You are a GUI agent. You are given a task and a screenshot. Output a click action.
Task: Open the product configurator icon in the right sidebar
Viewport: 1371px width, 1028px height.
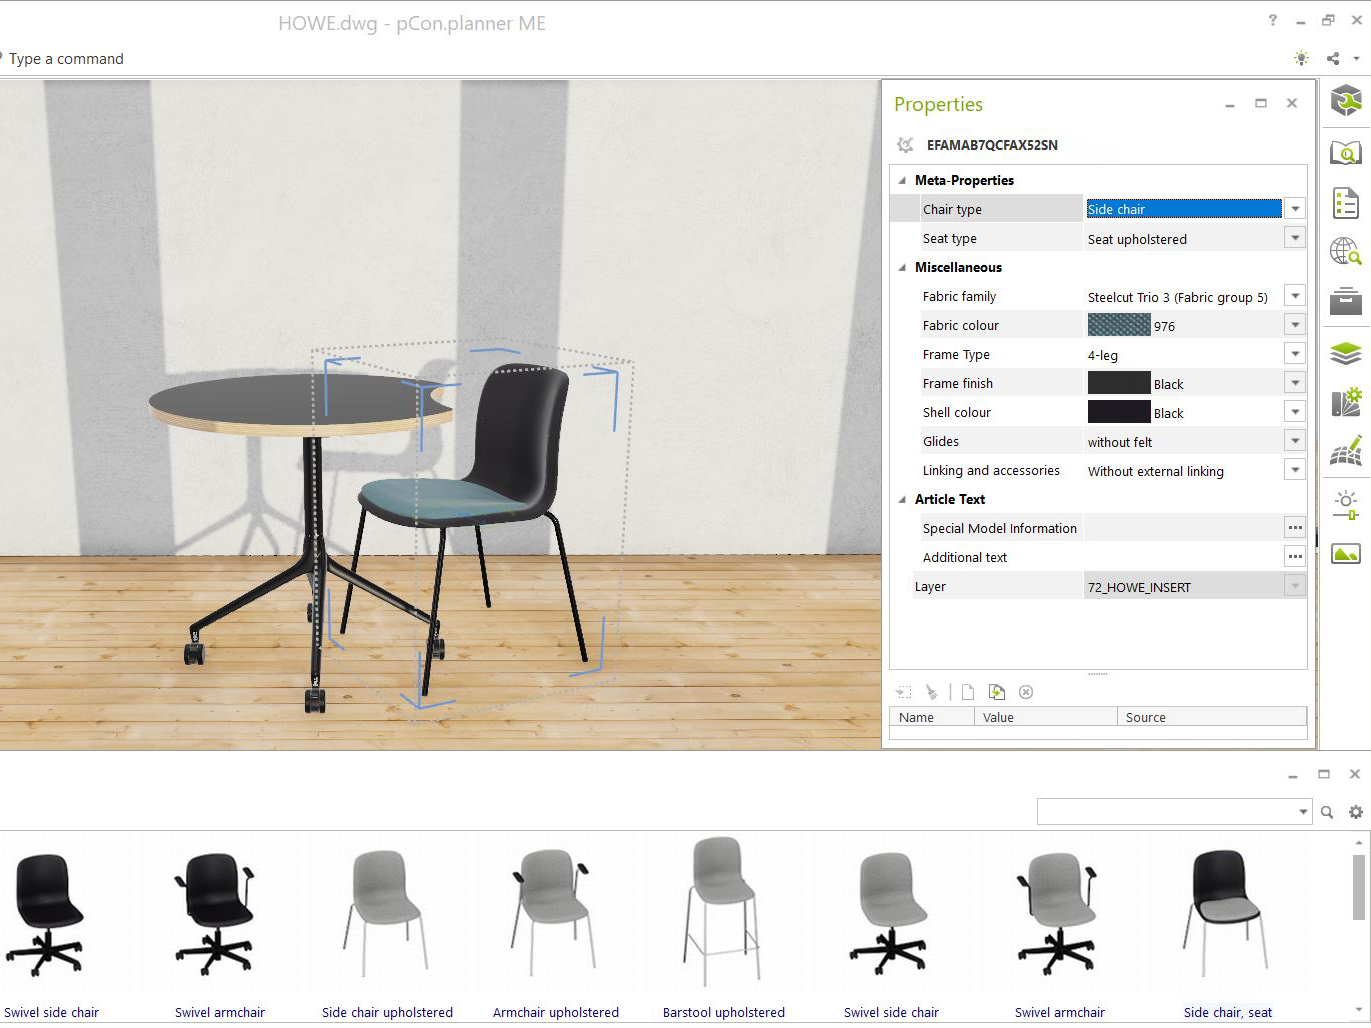(1346, 100)
